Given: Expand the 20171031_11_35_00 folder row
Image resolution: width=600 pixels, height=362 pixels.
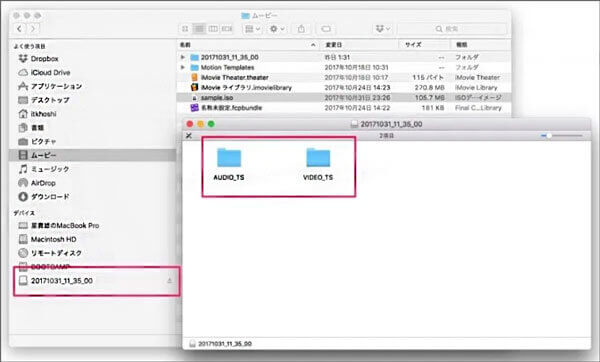Looking at the screenshot, I should [183, 57].
